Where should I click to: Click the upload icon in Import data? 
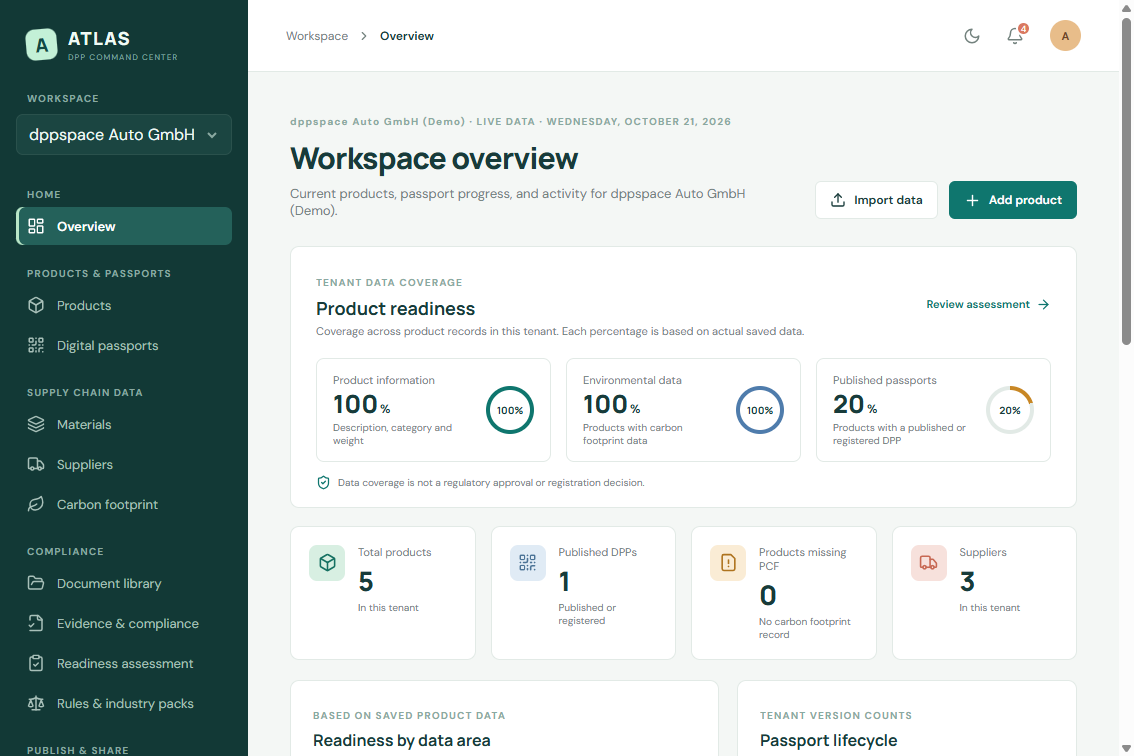click(x=837, y=200)
